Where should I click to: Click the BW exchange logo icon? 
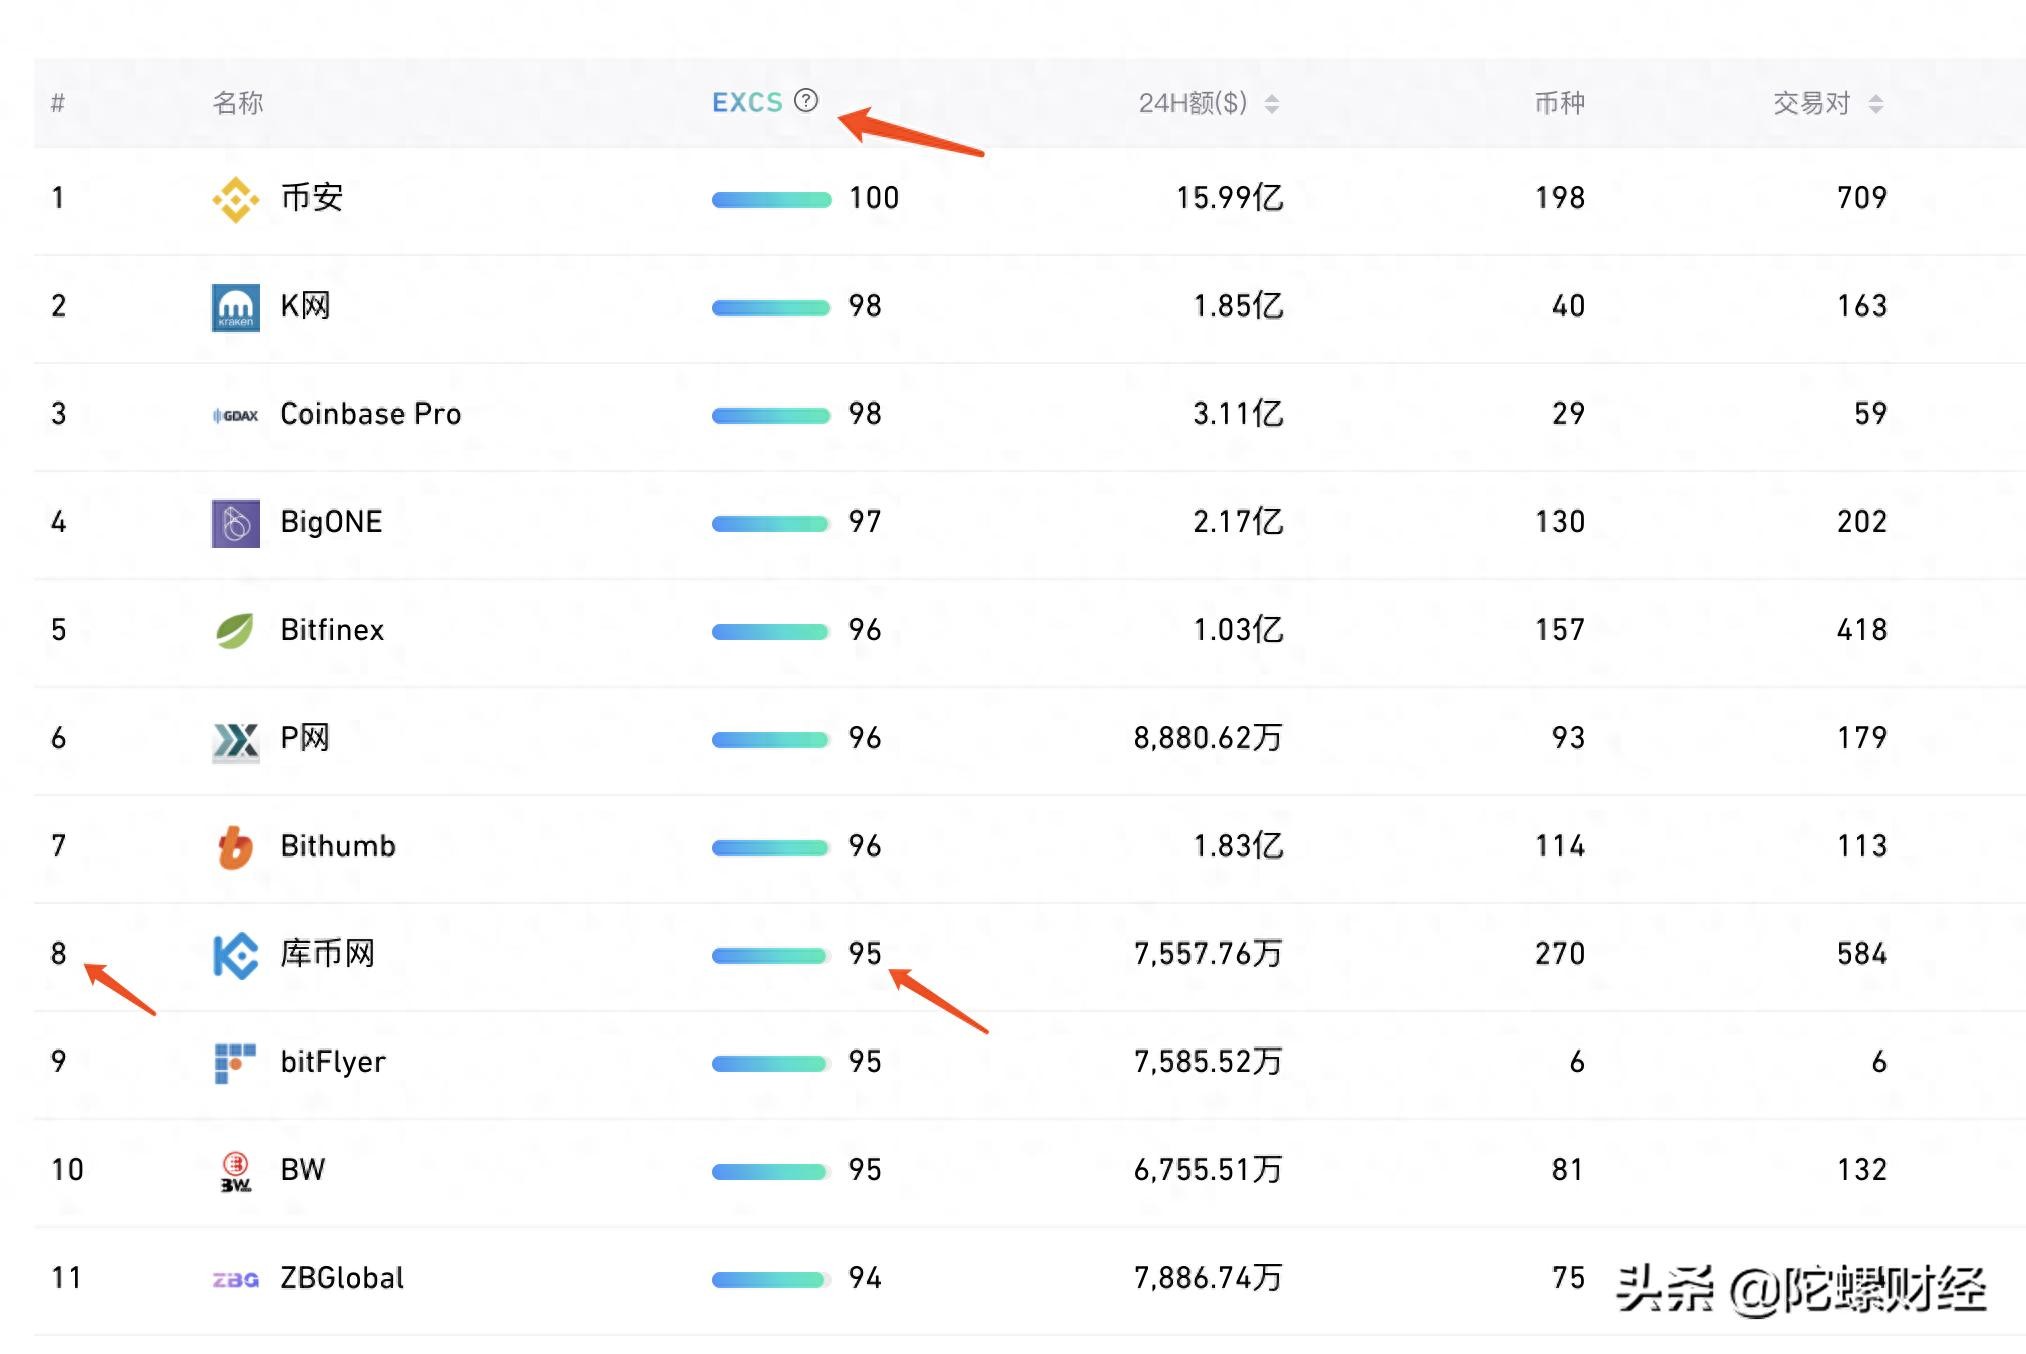coord(235,1171)
